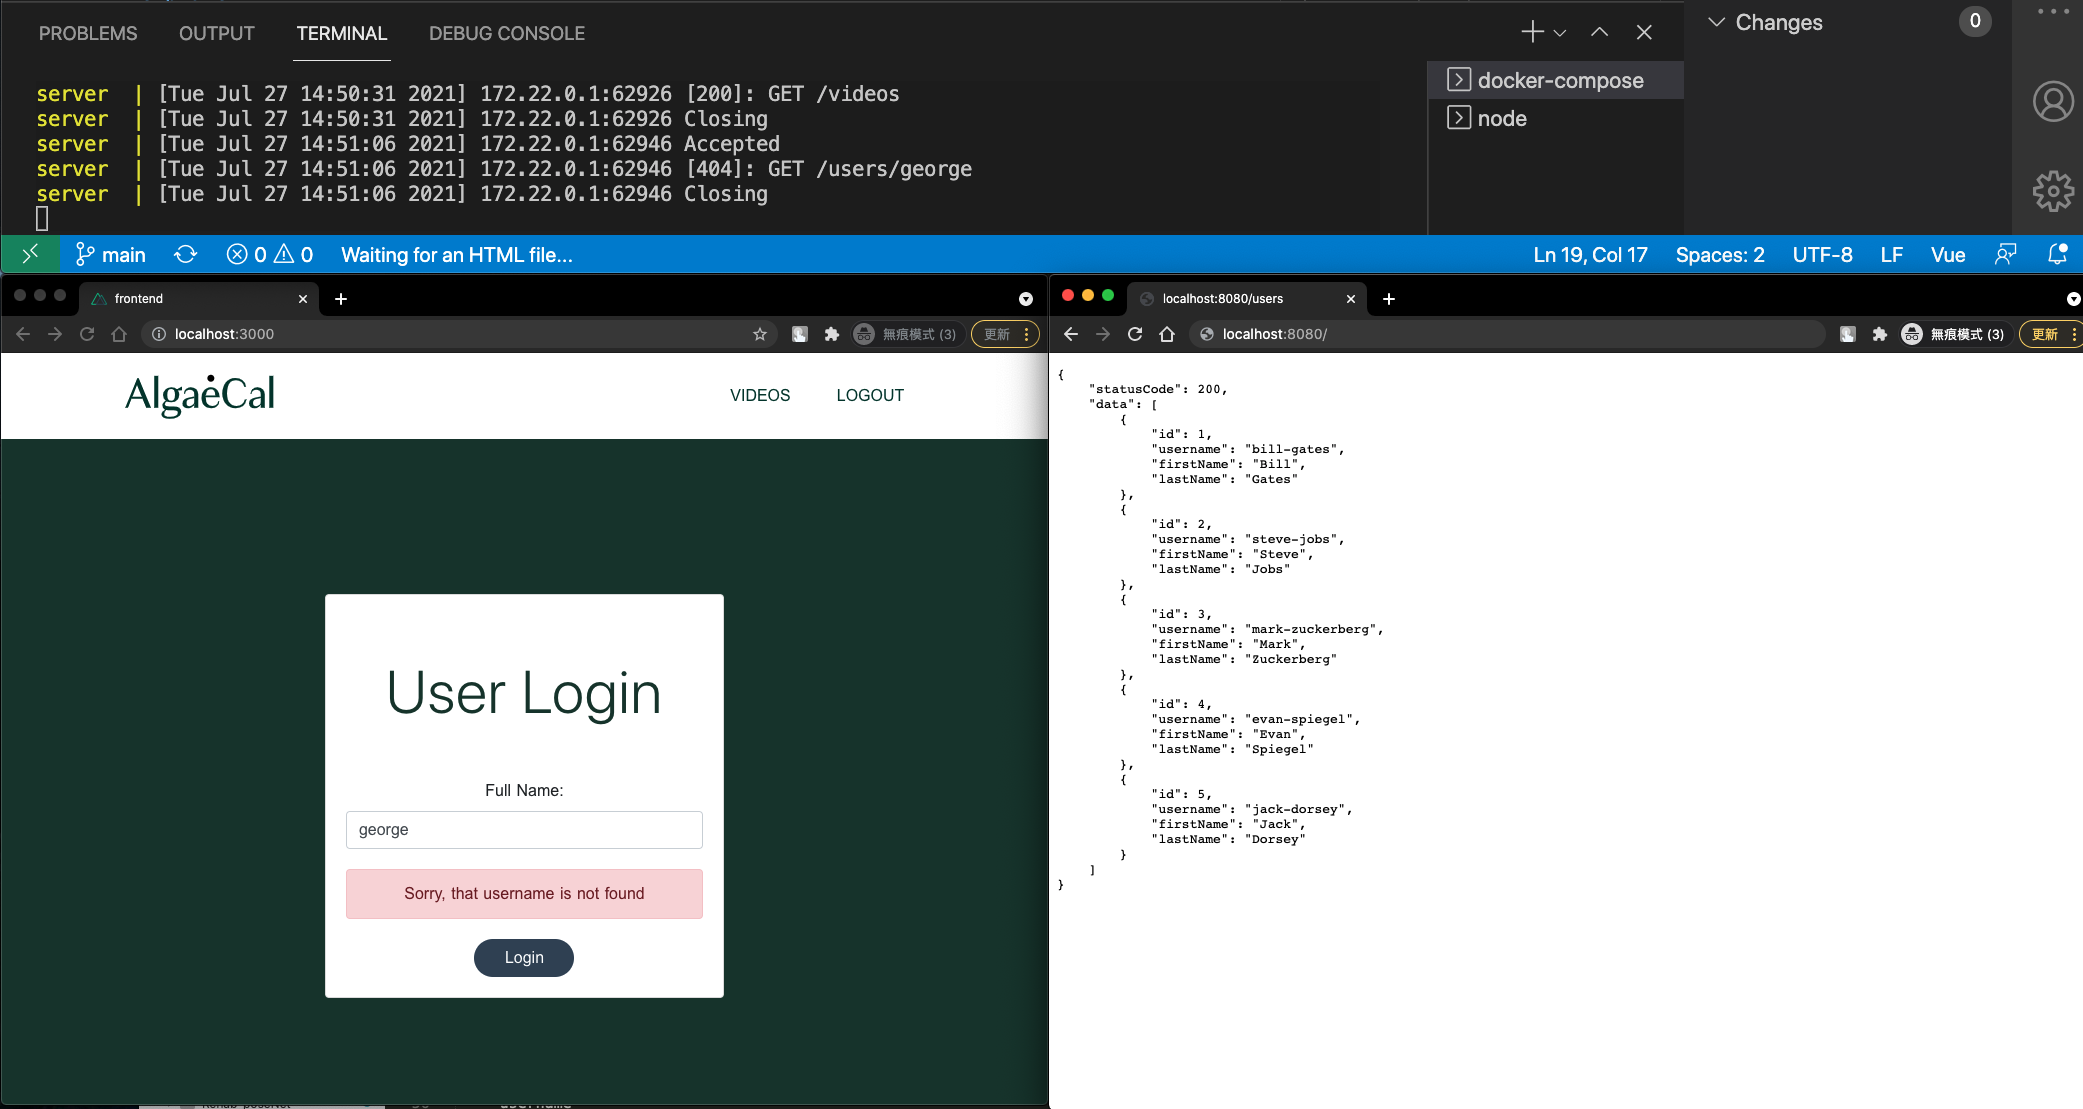2083x1109 pixels.
Task: Collapse the Changes section chevron
Action: click(1716, 22)
